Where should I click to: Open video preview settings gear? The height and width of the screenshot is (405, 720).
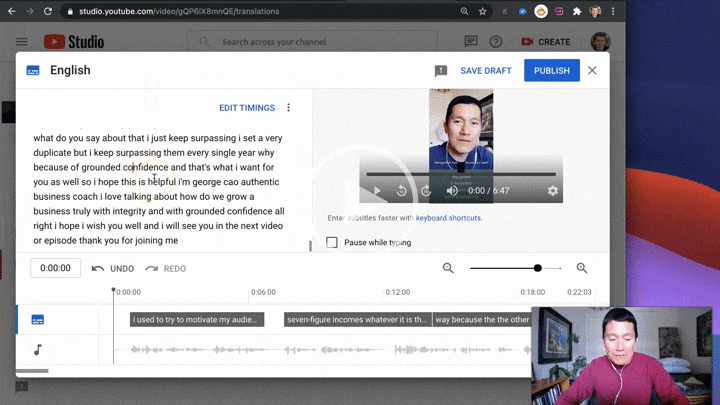pyautogui.click(x=553, y=191)
